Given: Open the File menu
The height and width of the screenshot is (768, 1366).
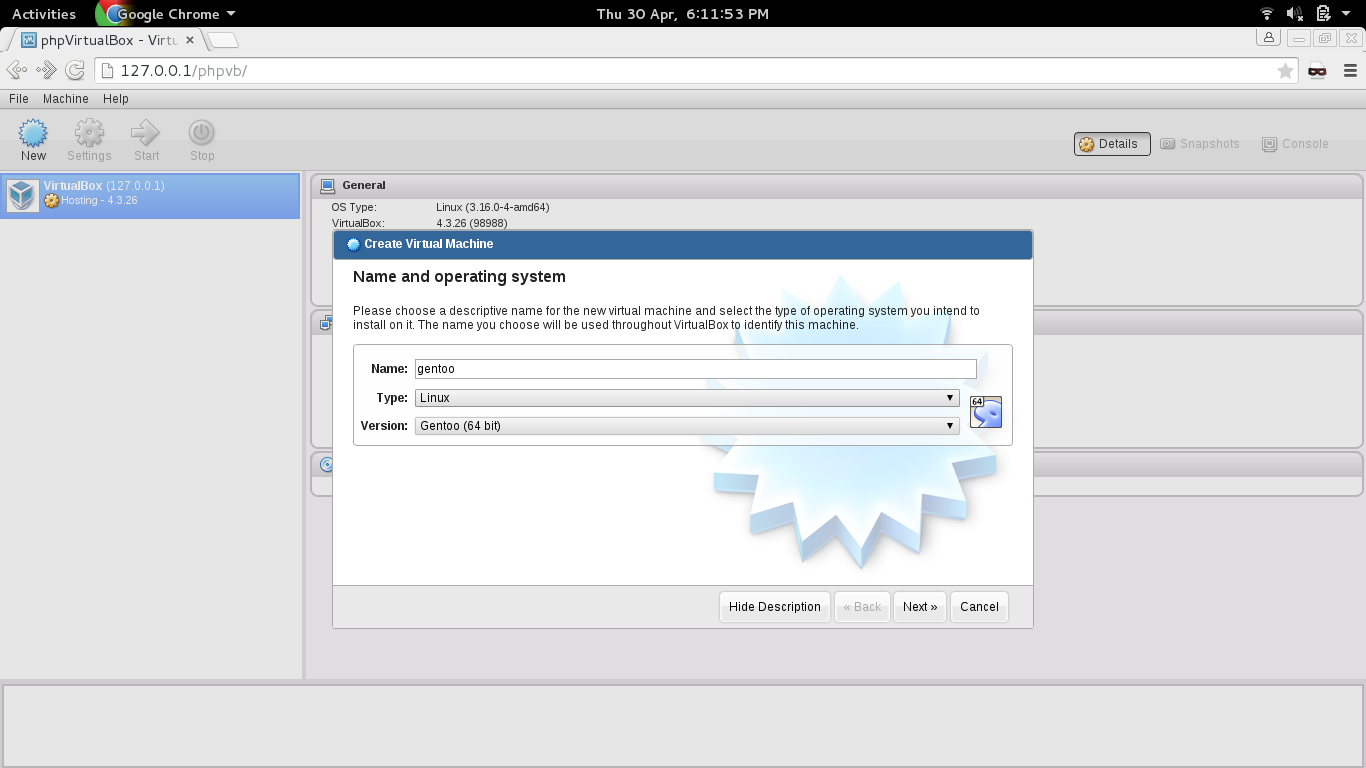Looking at the screenshot, I should coord(19,99).
